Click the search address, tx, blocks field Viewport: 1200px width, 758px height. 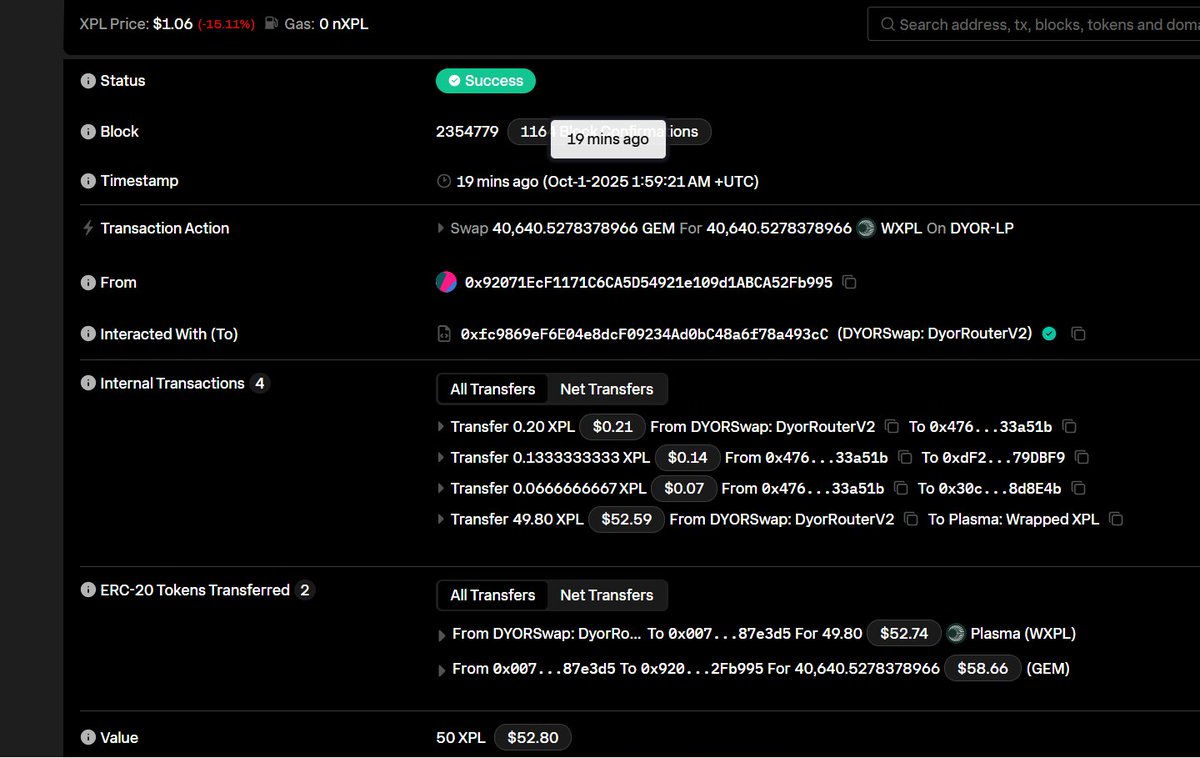point(1034,24)
